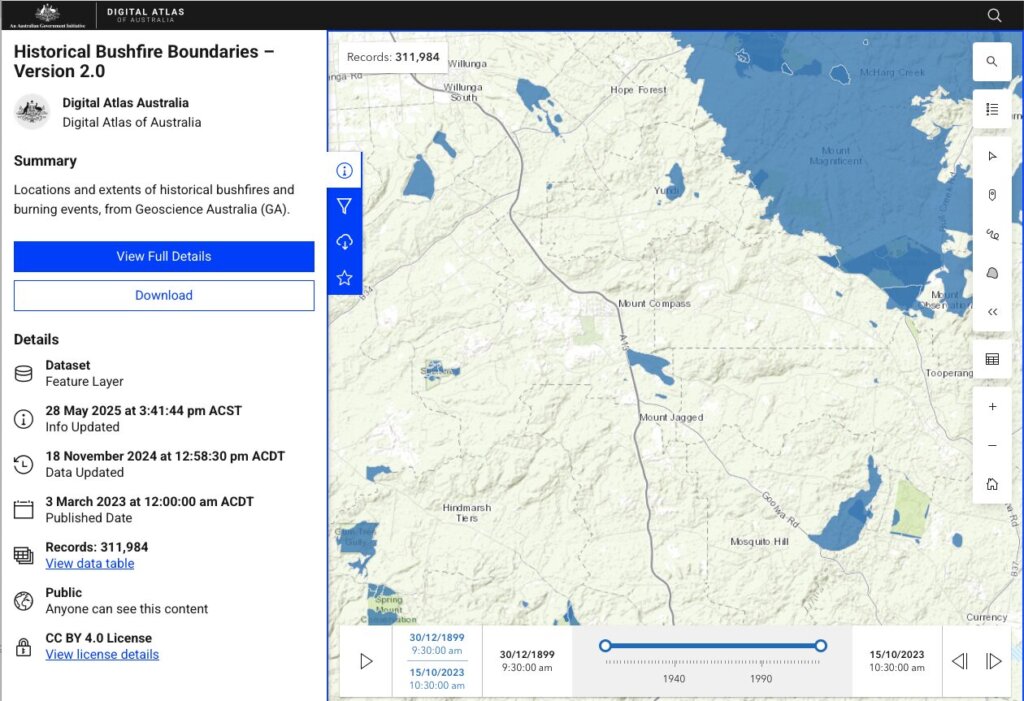Activate the sketch drawing tool
This screenshot has height=701, width=1024.
pyautogui.click(x=992, y=233)
